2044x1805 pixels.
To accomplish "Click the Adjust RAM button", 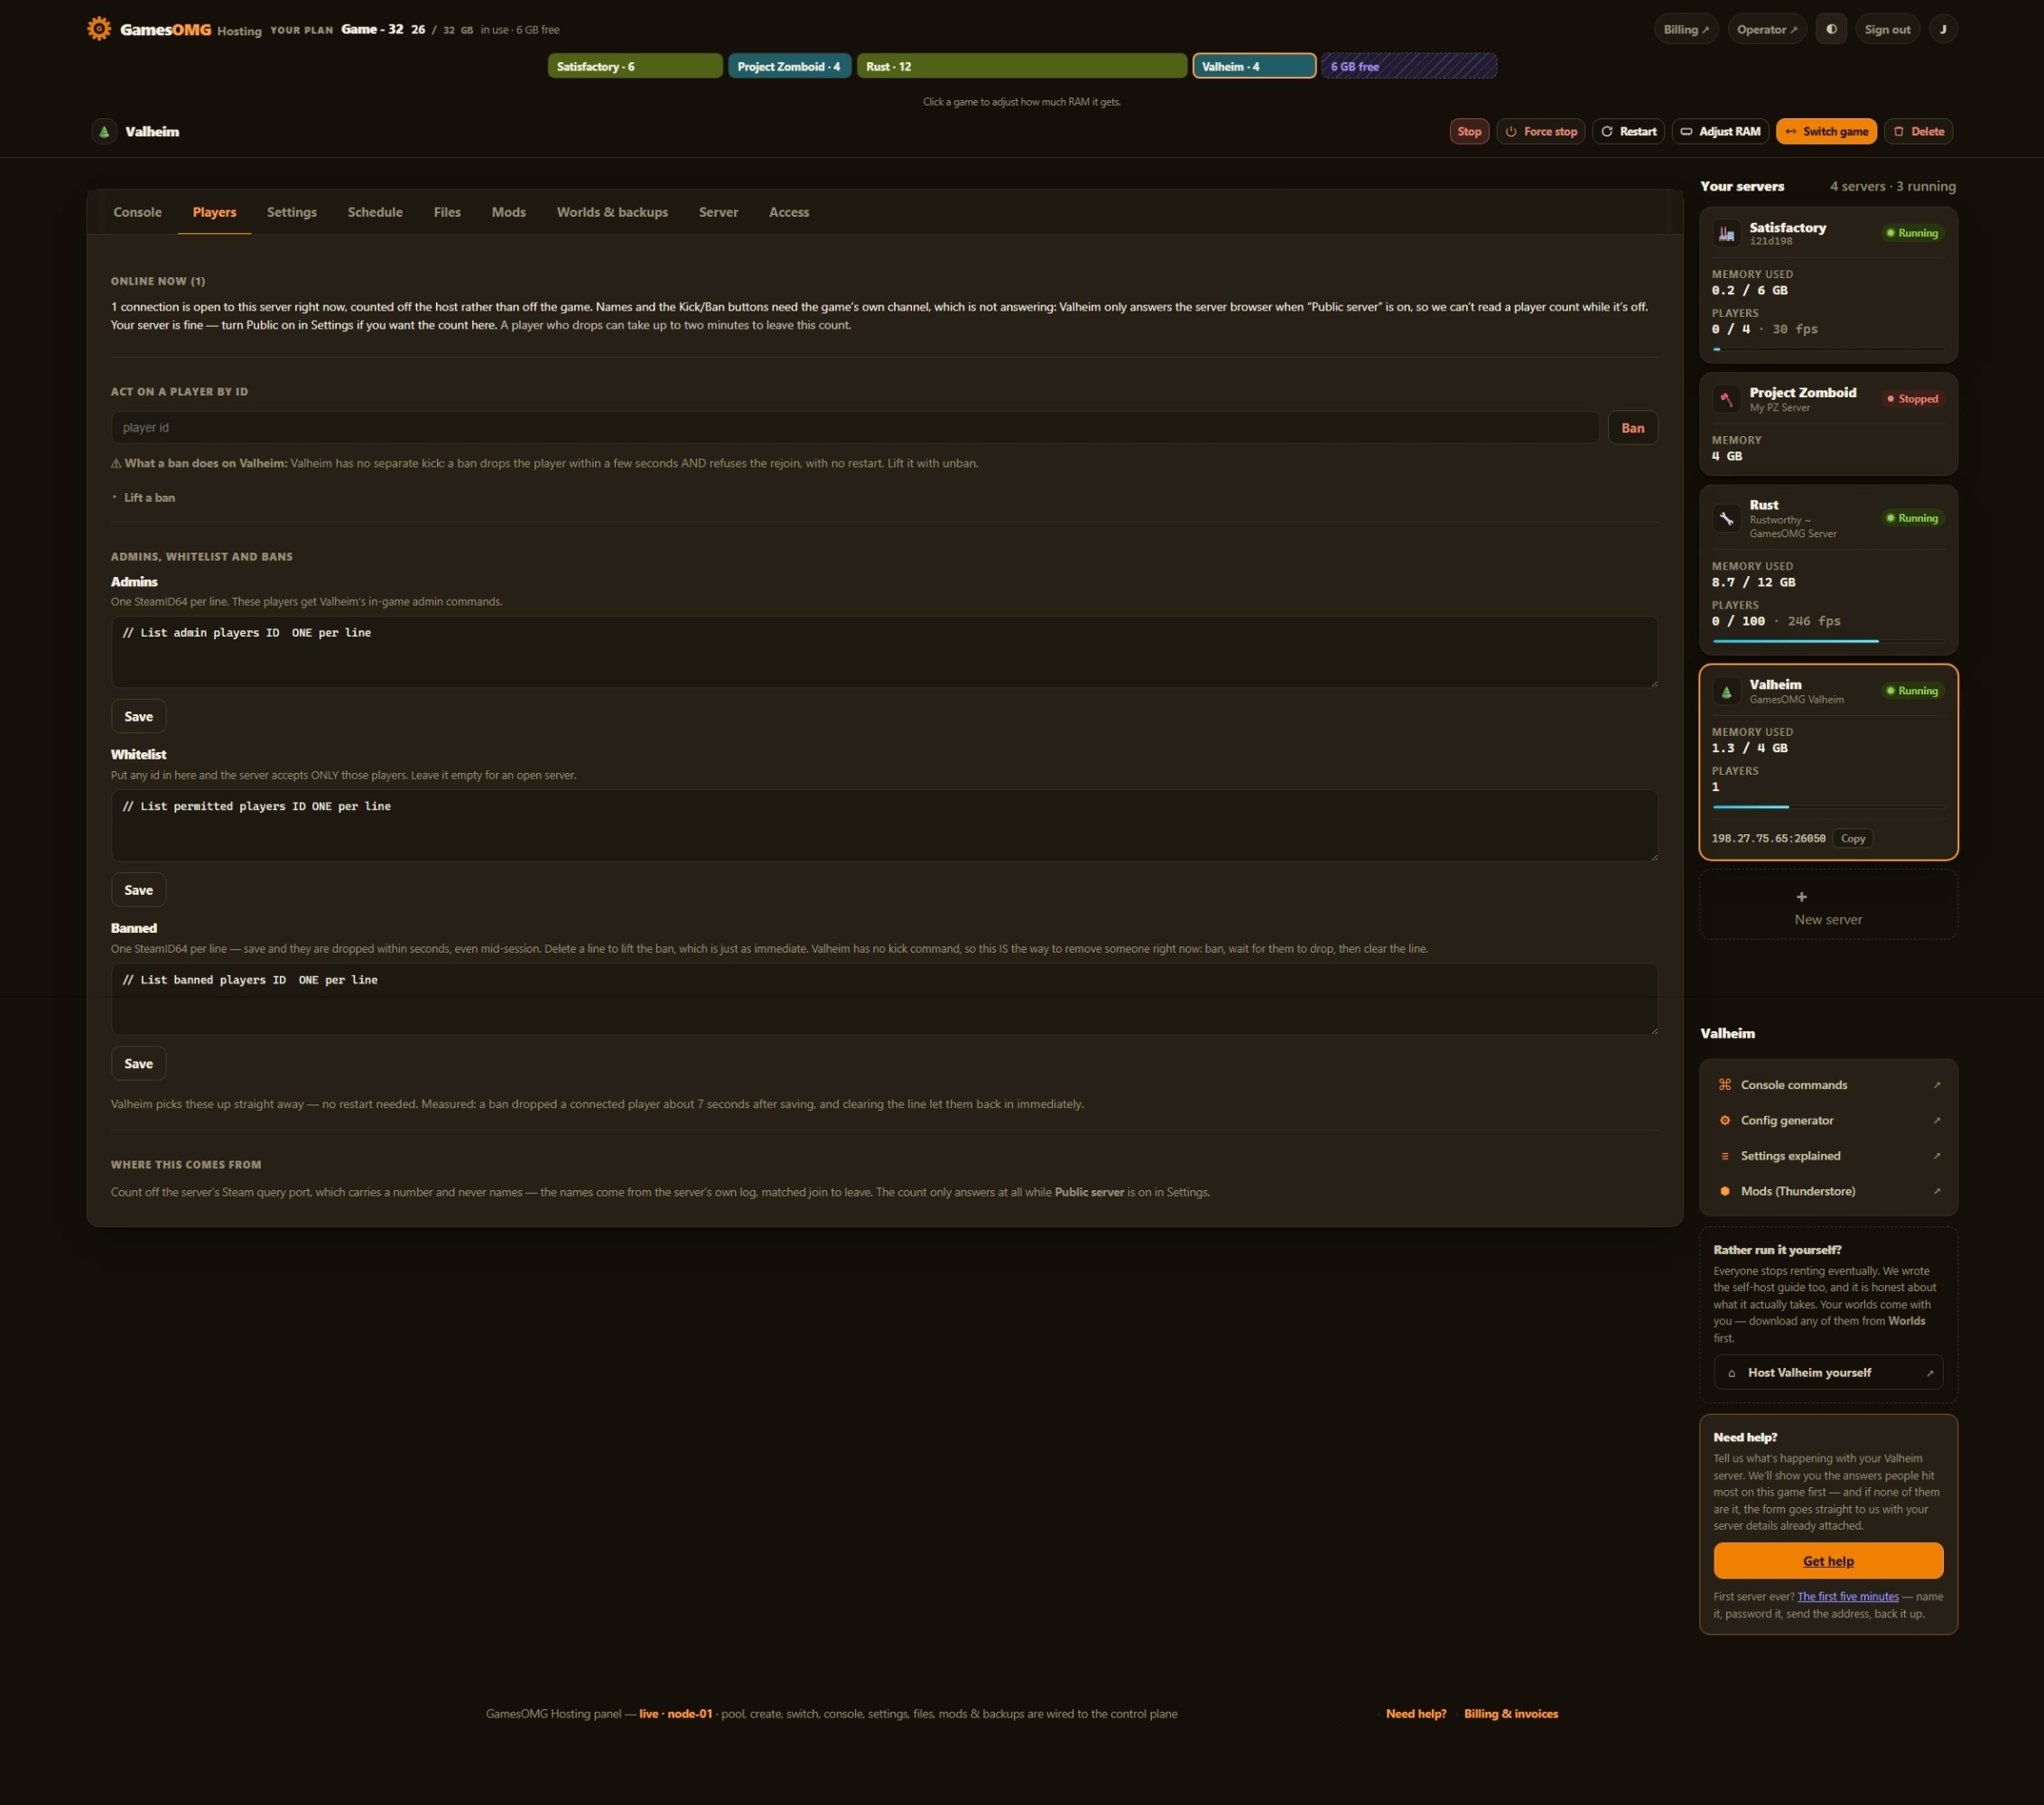I will (x=1720, y=132).
